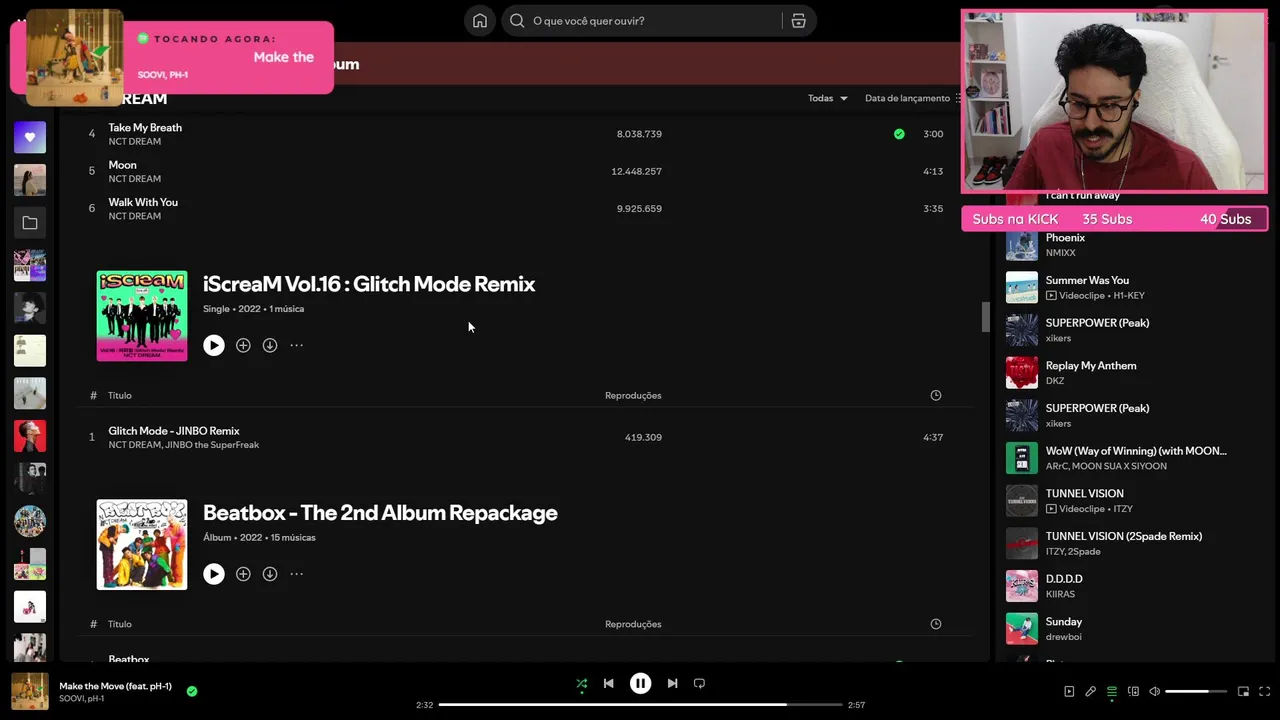
Task: Toggle the queue panel icon
Action: click(1111, 691)
